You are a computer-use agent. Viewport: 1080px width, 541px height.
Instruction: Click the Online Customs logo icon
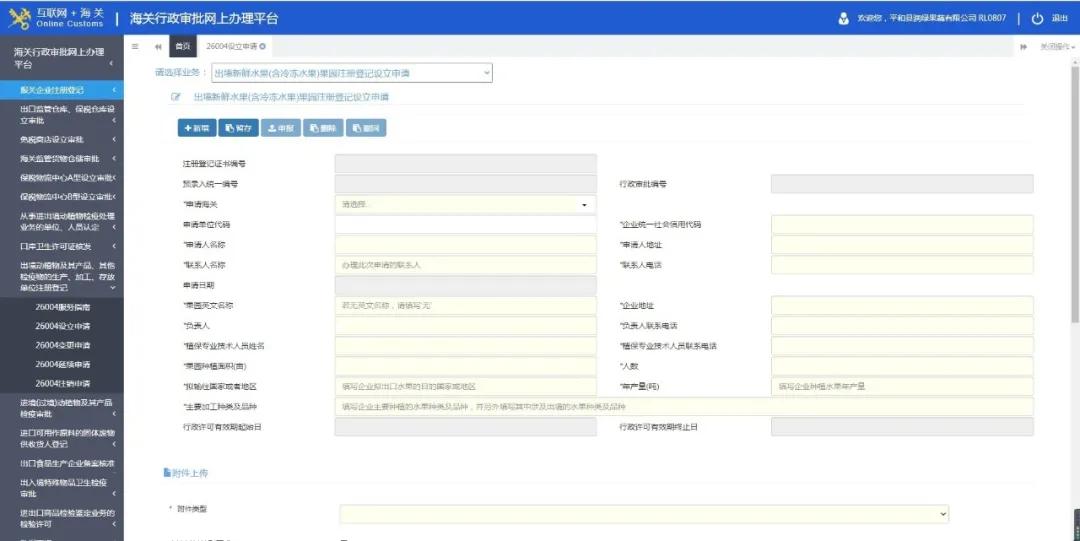tap(19, 18)
